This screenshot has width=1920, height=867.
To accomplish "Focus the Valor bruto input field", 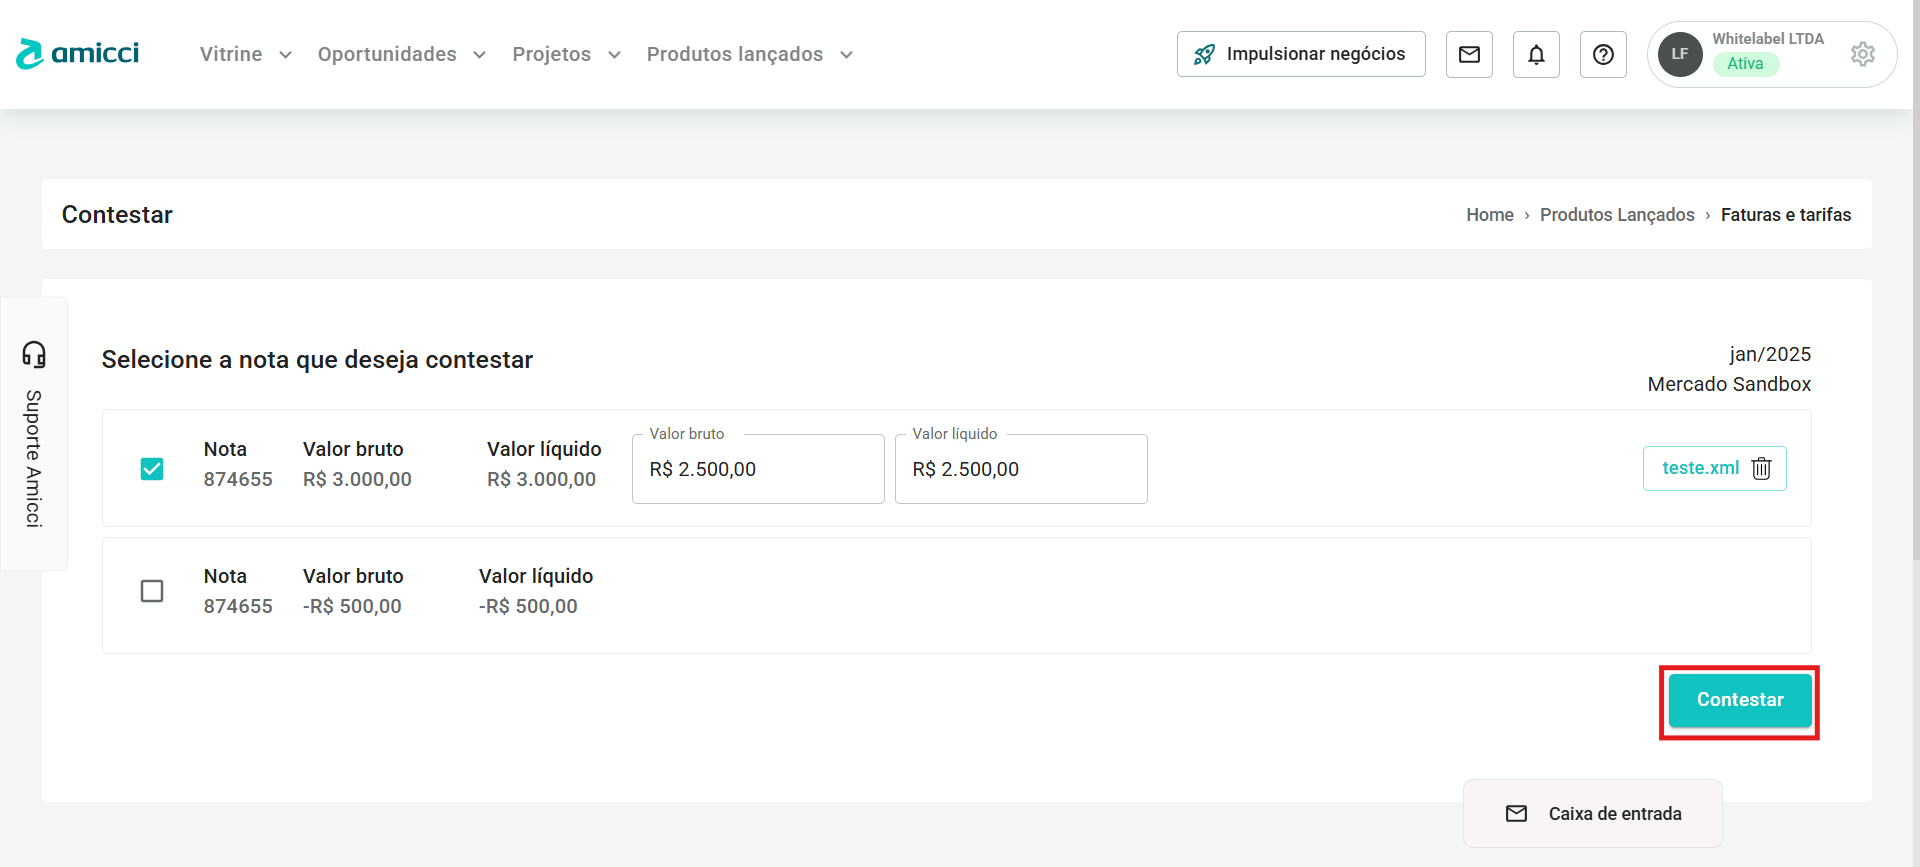I will [758, 470].
